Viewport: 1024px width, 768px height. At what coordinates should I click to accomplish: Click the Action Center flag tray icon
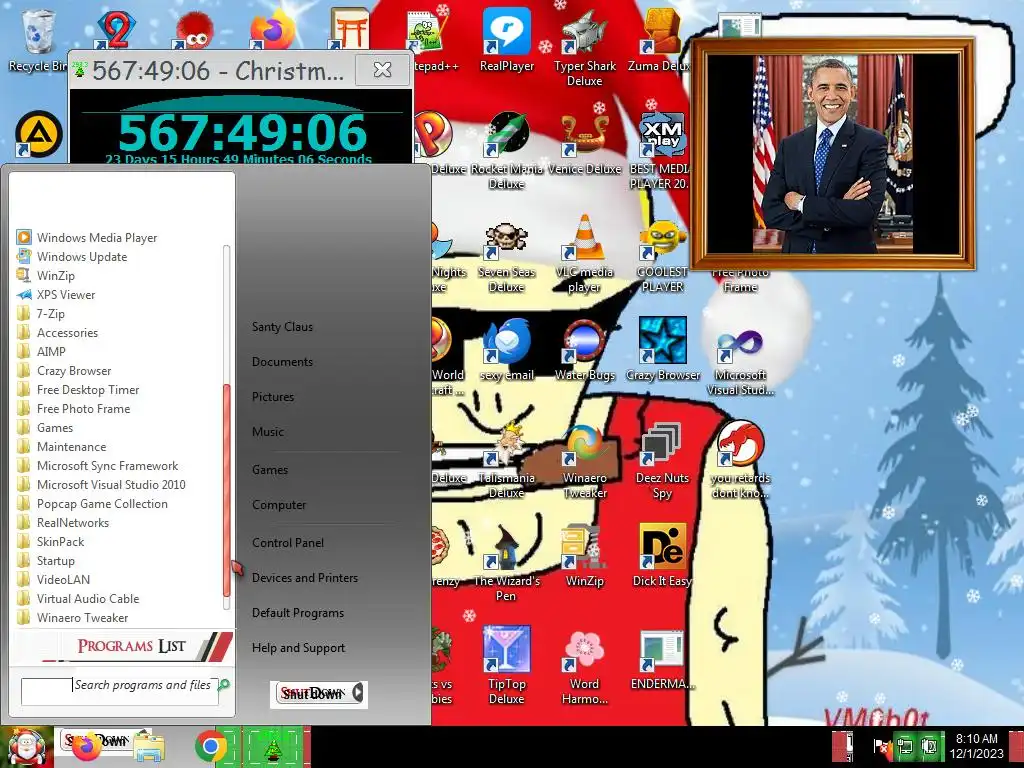[x=880, y=747]
